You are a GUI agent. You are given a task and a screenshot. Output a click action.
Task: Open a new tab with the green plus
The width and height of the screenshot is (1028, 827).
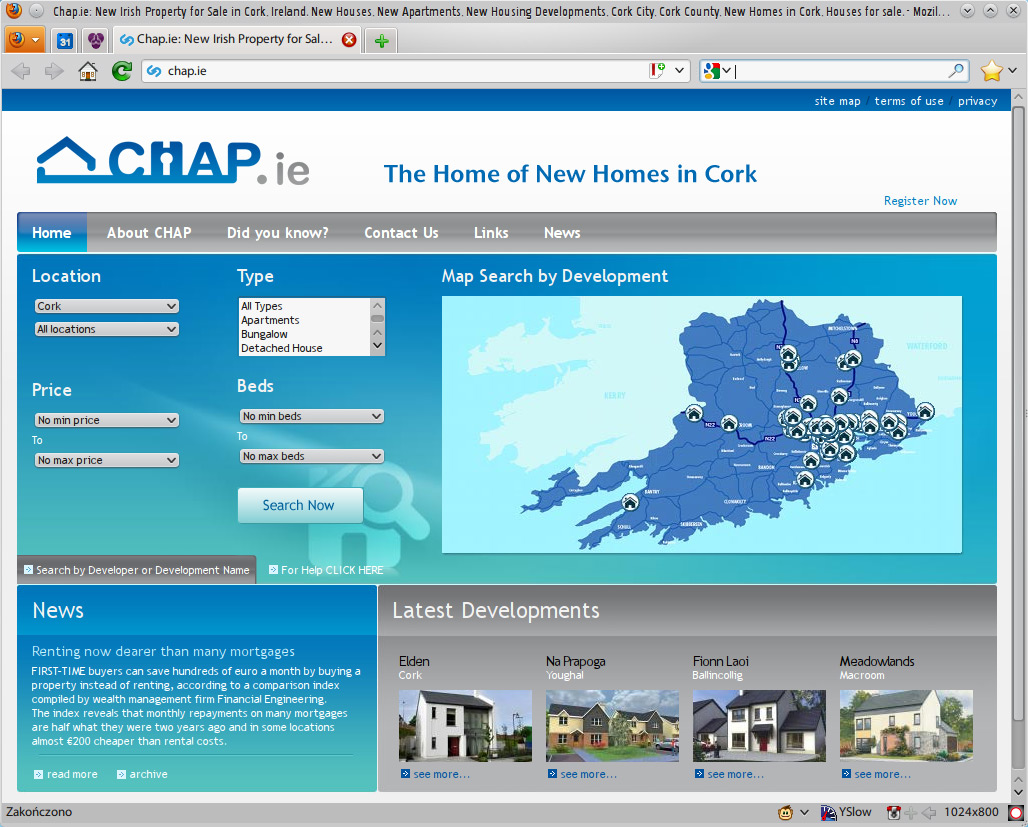(x=382, y=41)
